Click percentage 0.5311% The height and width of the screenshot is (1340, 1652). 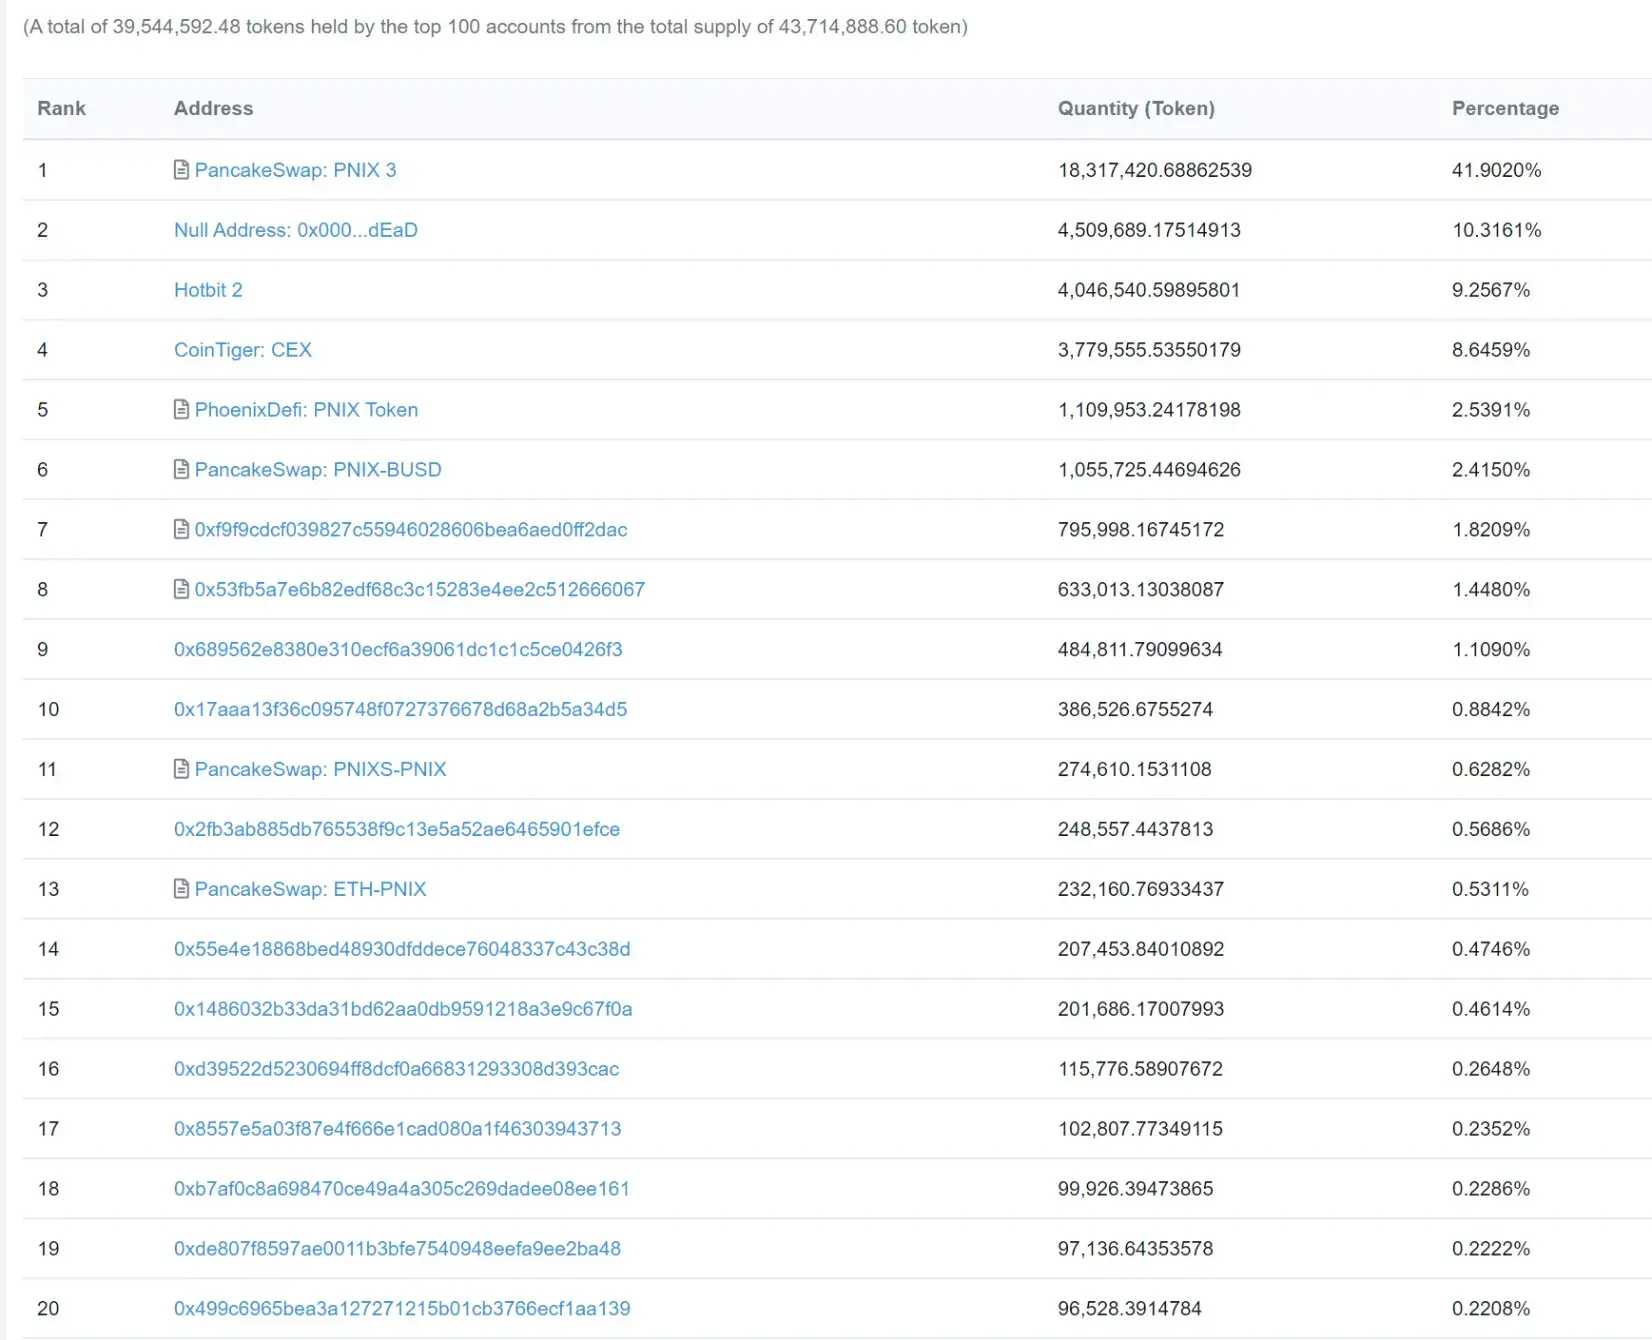(1491, 890)
